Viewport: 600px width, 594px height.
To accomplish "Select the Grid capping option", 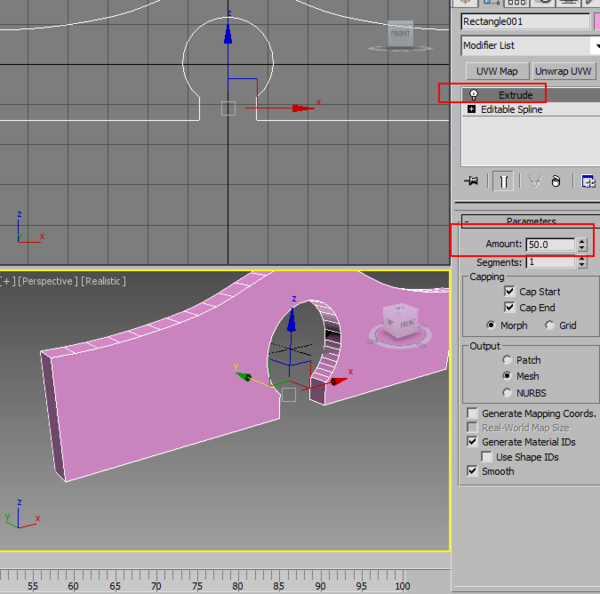I will coord(549,325).
